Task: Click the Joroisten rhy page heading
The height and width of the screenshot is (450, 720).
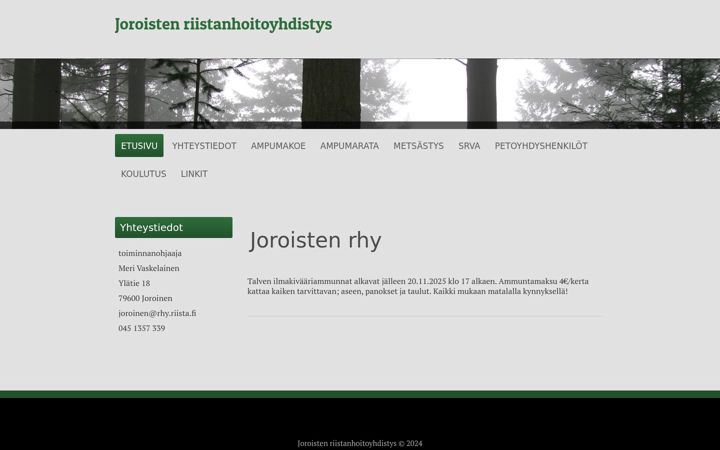Action: tap(315, 241)
